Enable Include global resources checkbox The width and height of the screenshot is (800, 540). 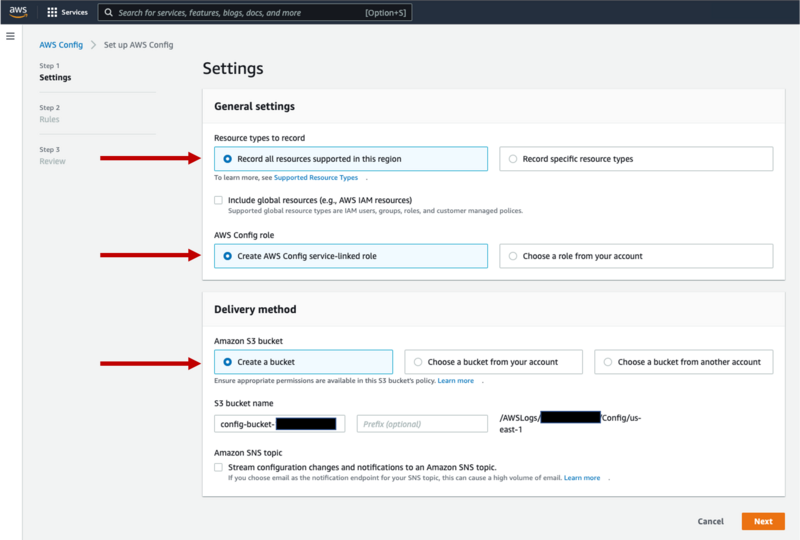218,200
